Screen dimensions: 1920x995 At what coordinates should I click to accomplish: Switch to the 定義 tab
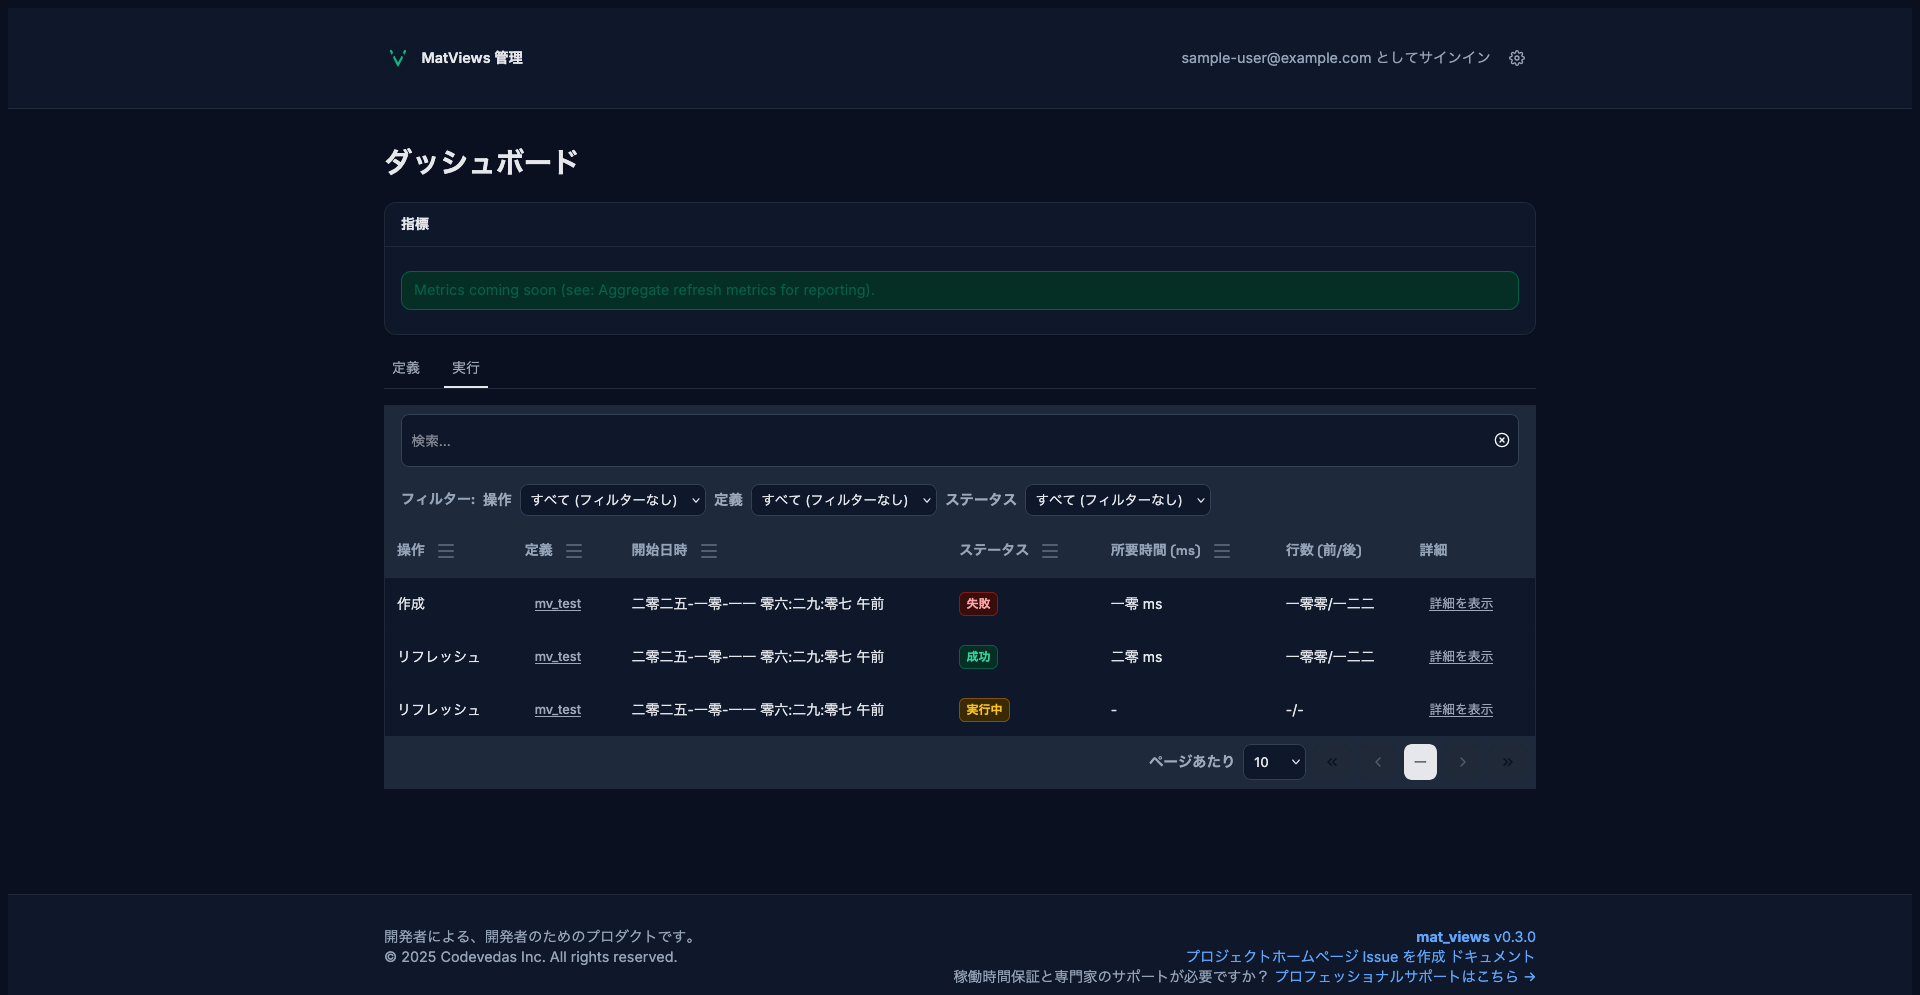[x=406, y=368]
